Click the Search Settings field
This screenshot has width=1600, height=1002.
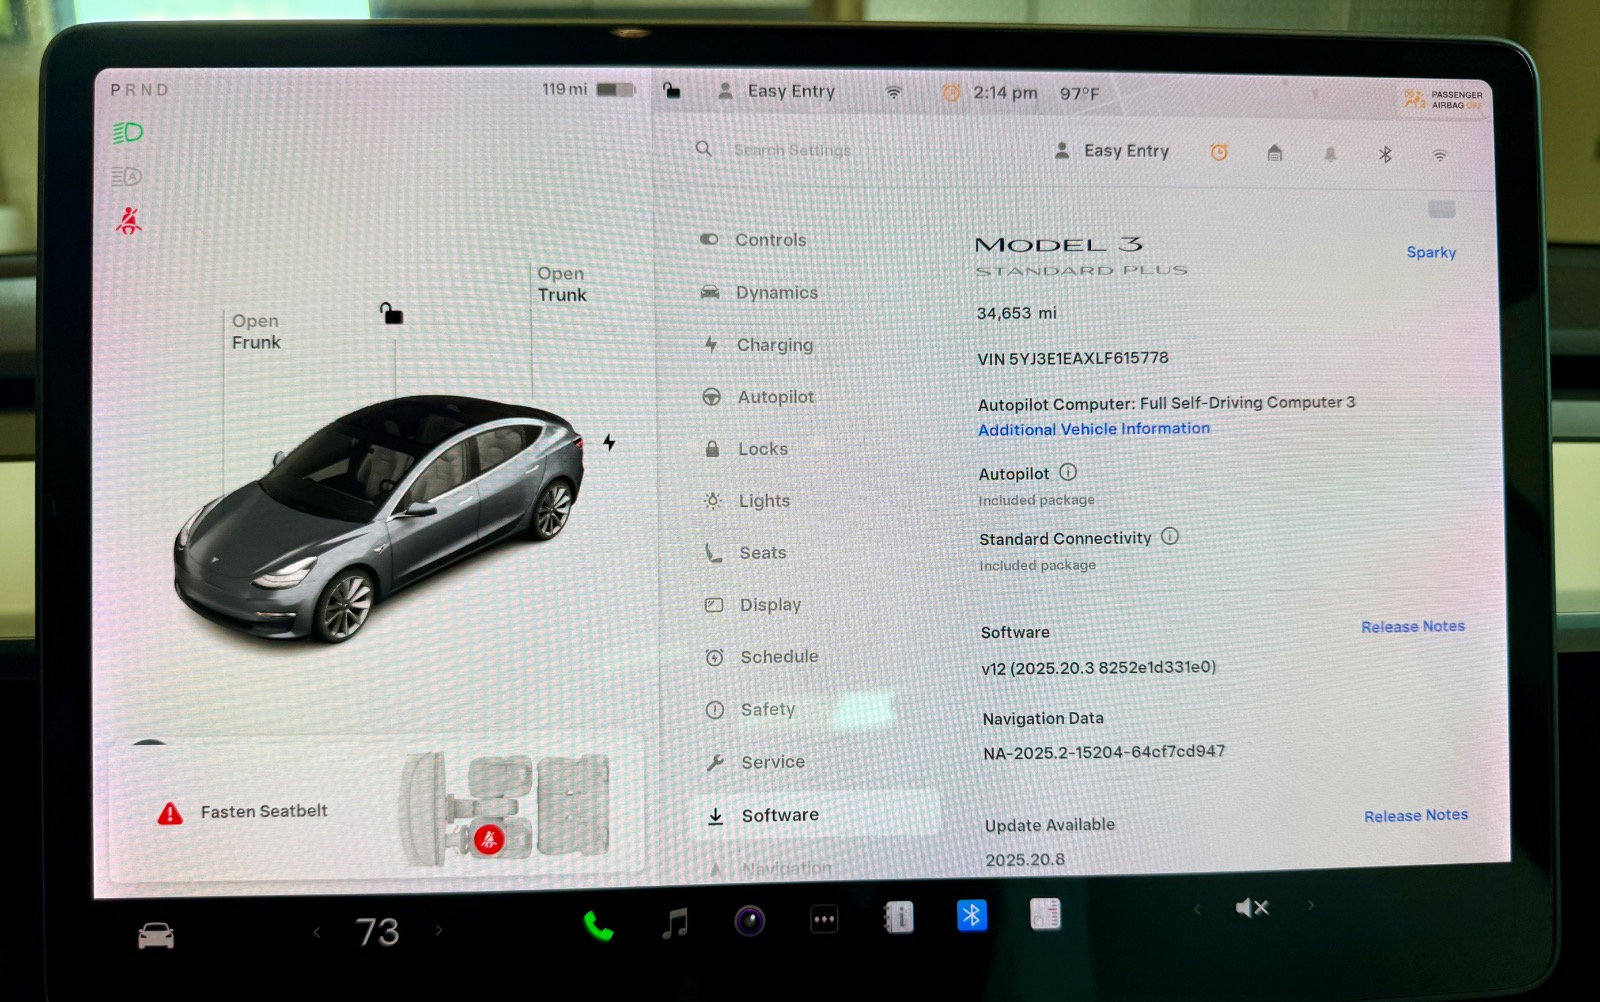[793, 150]
